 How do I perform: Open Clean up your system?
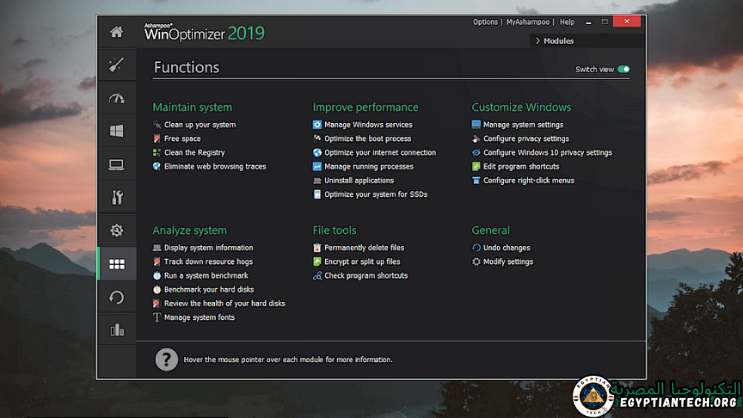tap(194, 125)
